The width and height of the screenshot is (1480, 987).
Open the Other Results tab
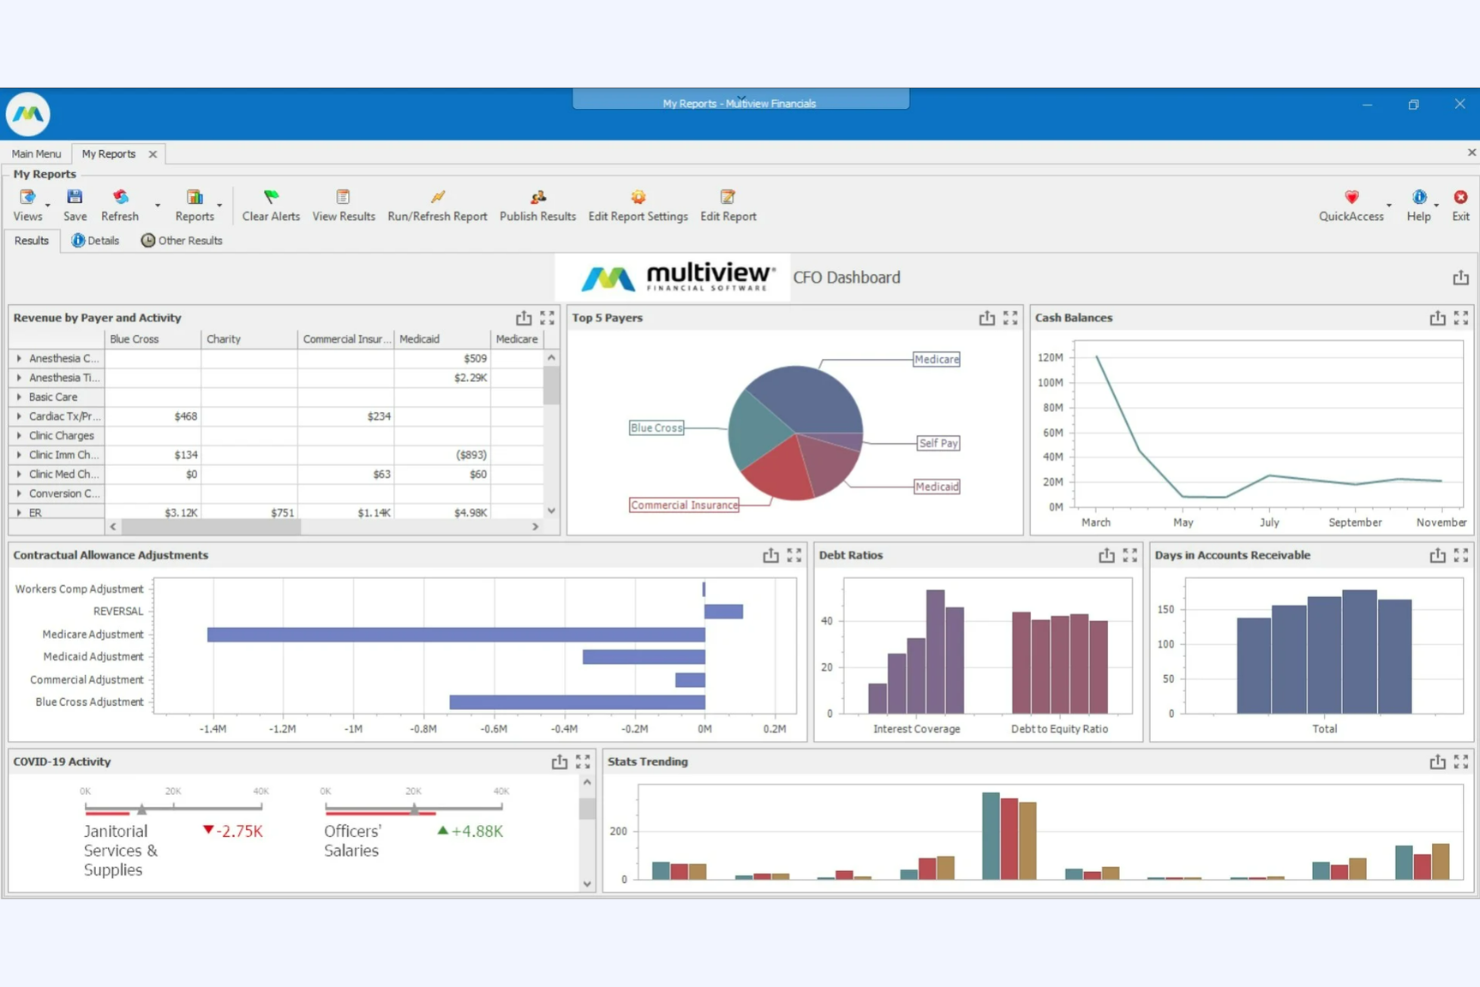pos(182,240)
